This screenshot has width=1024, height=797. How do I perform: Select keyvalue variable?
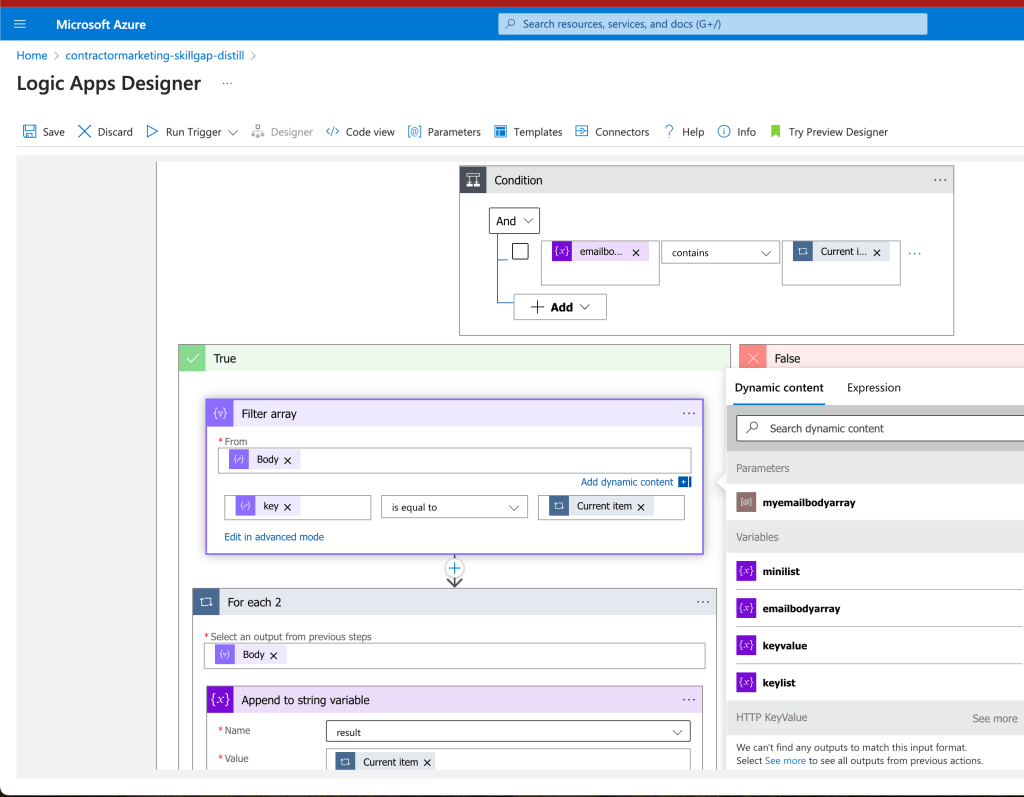point(875,645)
